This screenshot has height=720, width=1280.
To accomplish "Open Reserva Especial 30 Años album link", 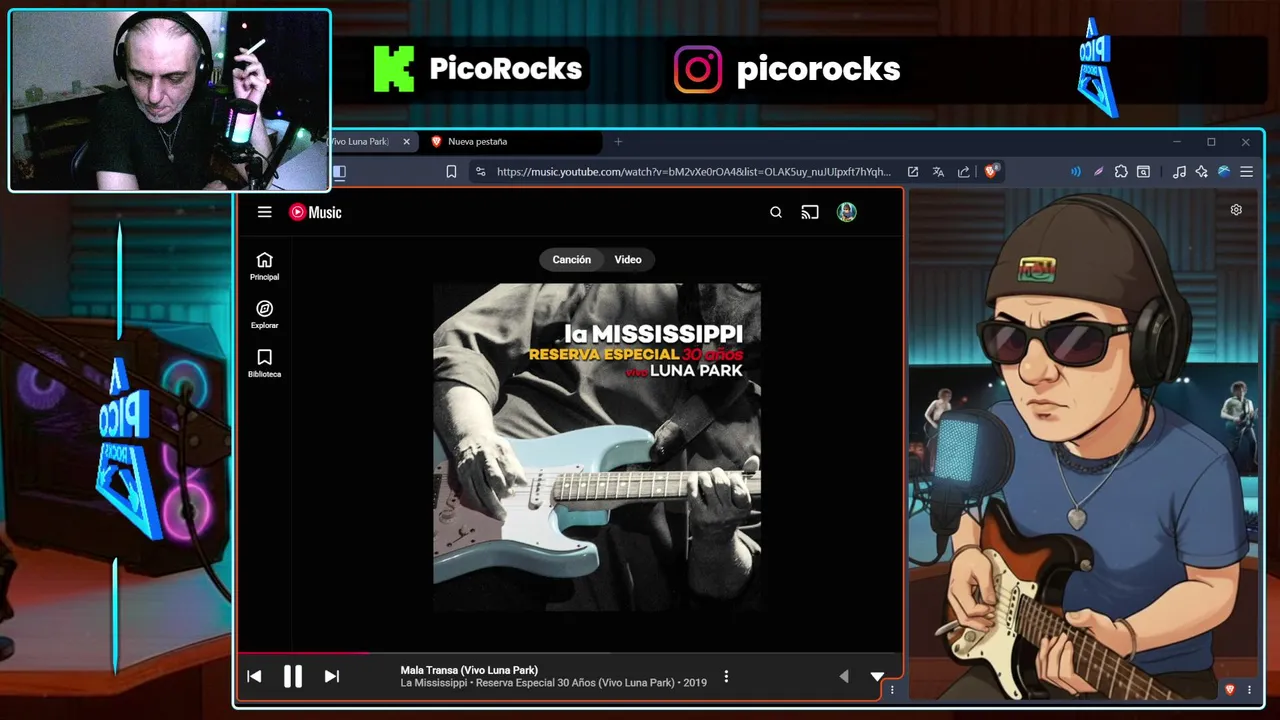I will point(575,683).
